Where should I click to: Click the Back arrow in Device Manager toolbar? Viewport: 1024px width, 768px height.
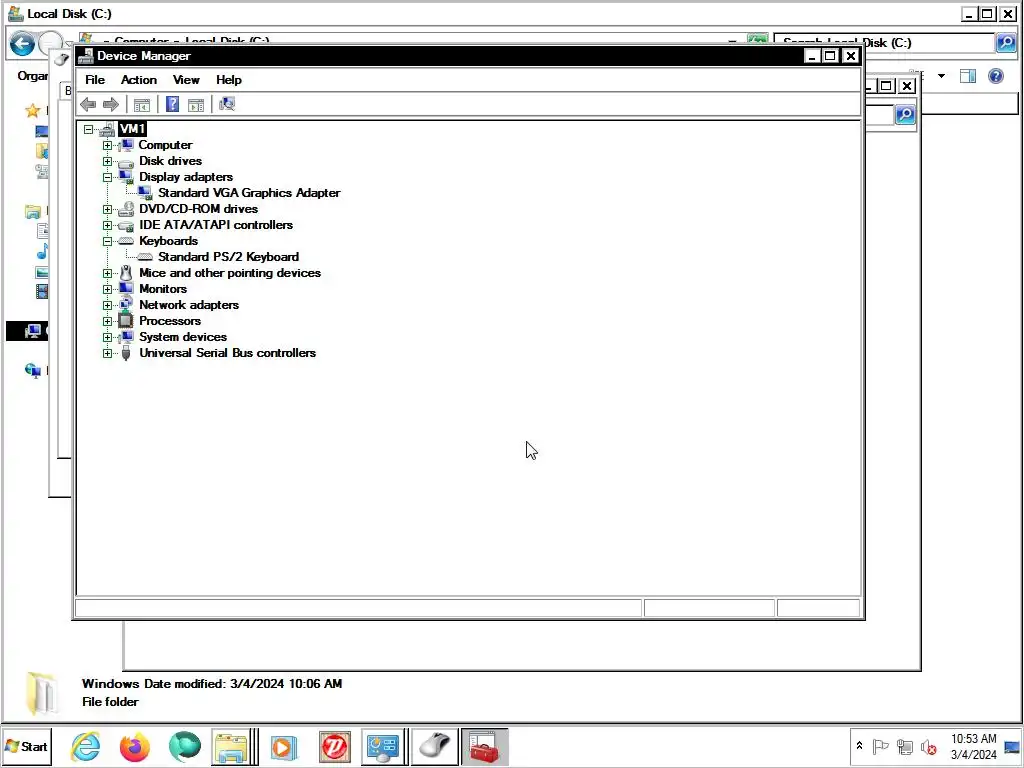pyautogui.click(x=88, y=104)
